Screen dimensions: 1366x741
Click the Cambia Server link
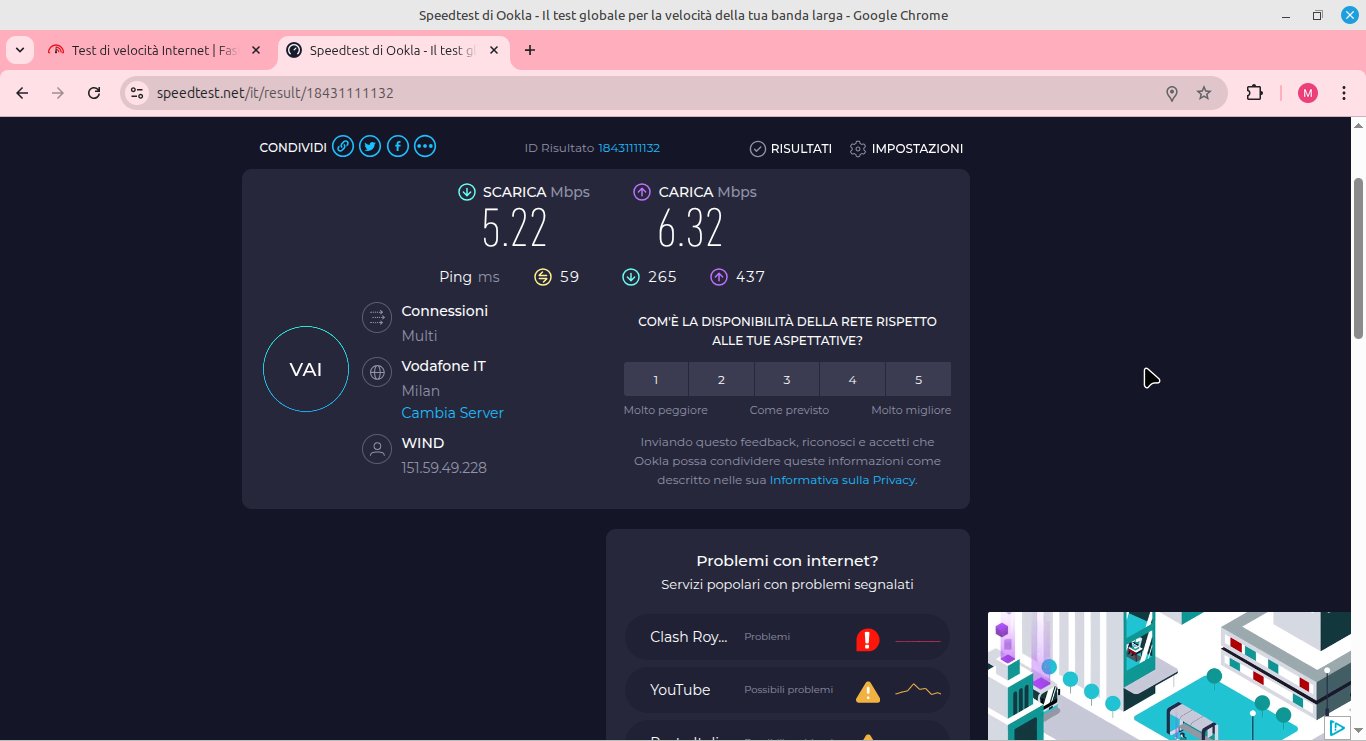pyautogui.click(x=452, y=413)
